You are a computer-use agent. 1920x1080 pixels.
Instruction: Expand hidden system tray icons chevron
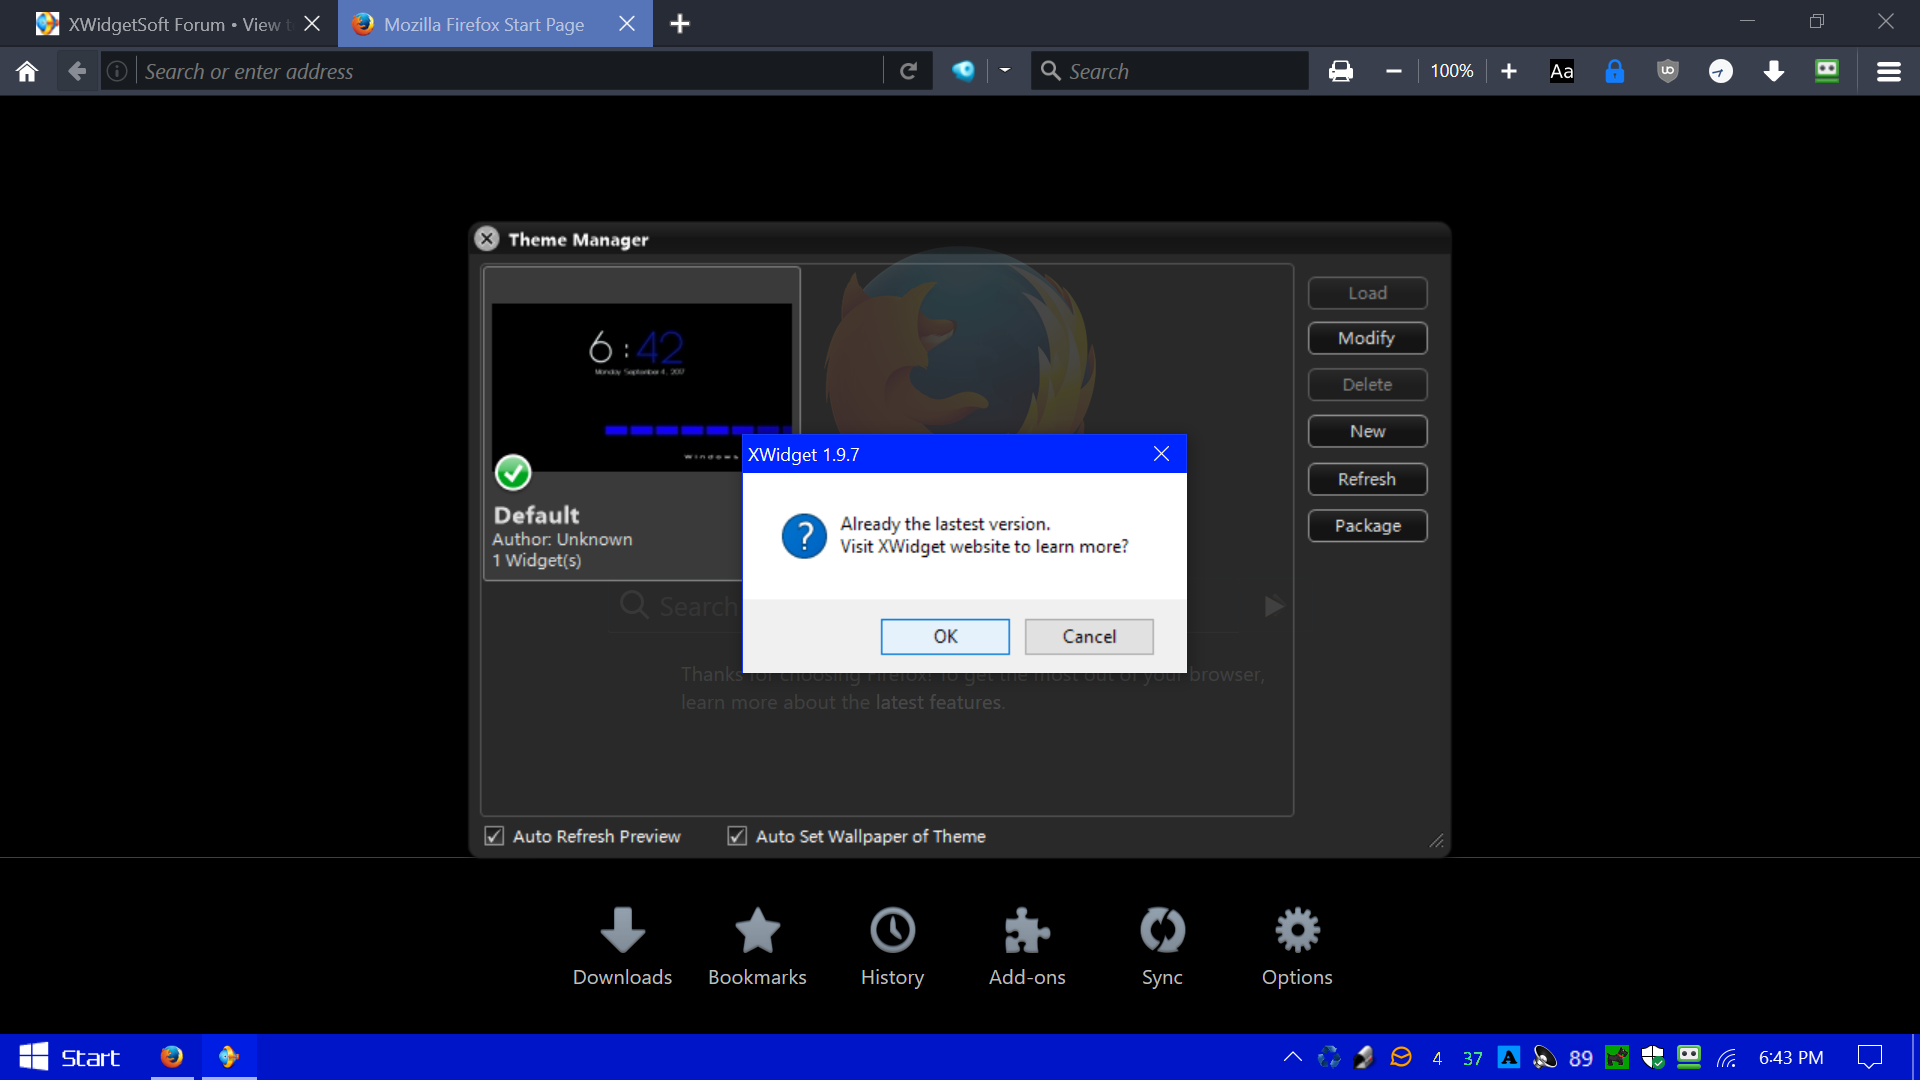(1292, 1057)
